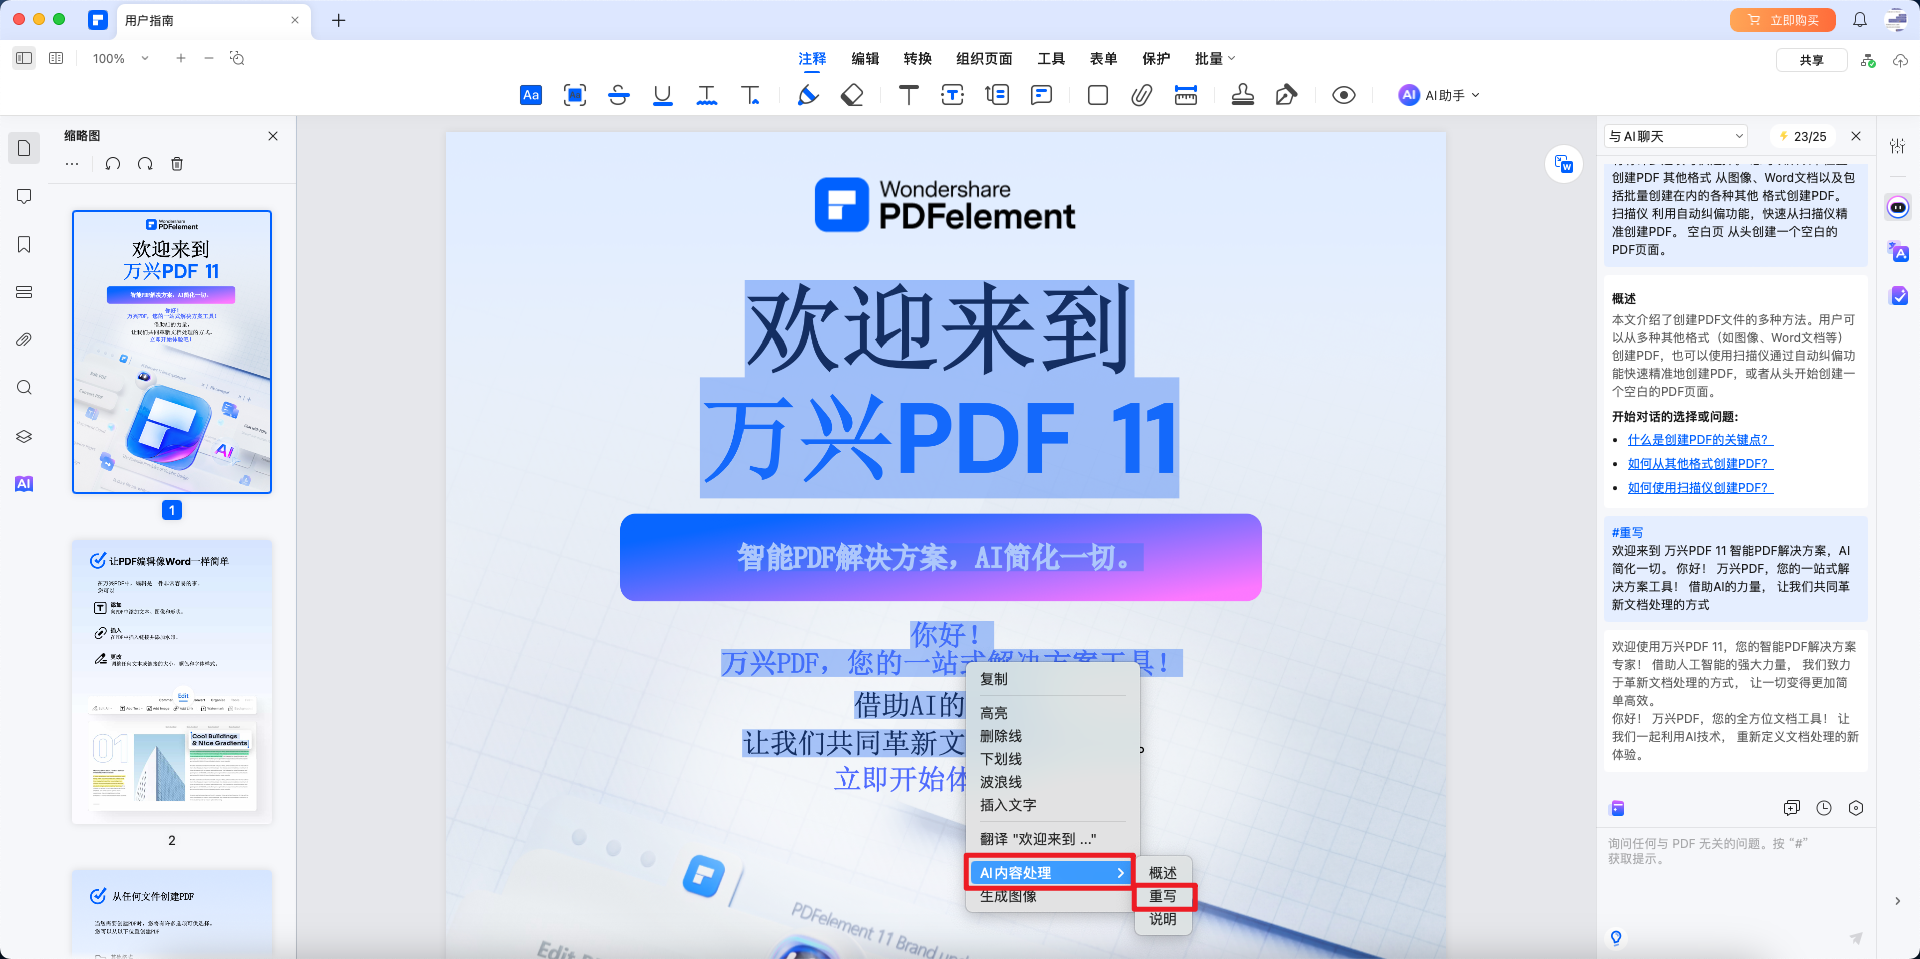This screenshot has height=959, width=1920.
Task: Switch to the 转换 tab
Action: (x=918, y=59)
